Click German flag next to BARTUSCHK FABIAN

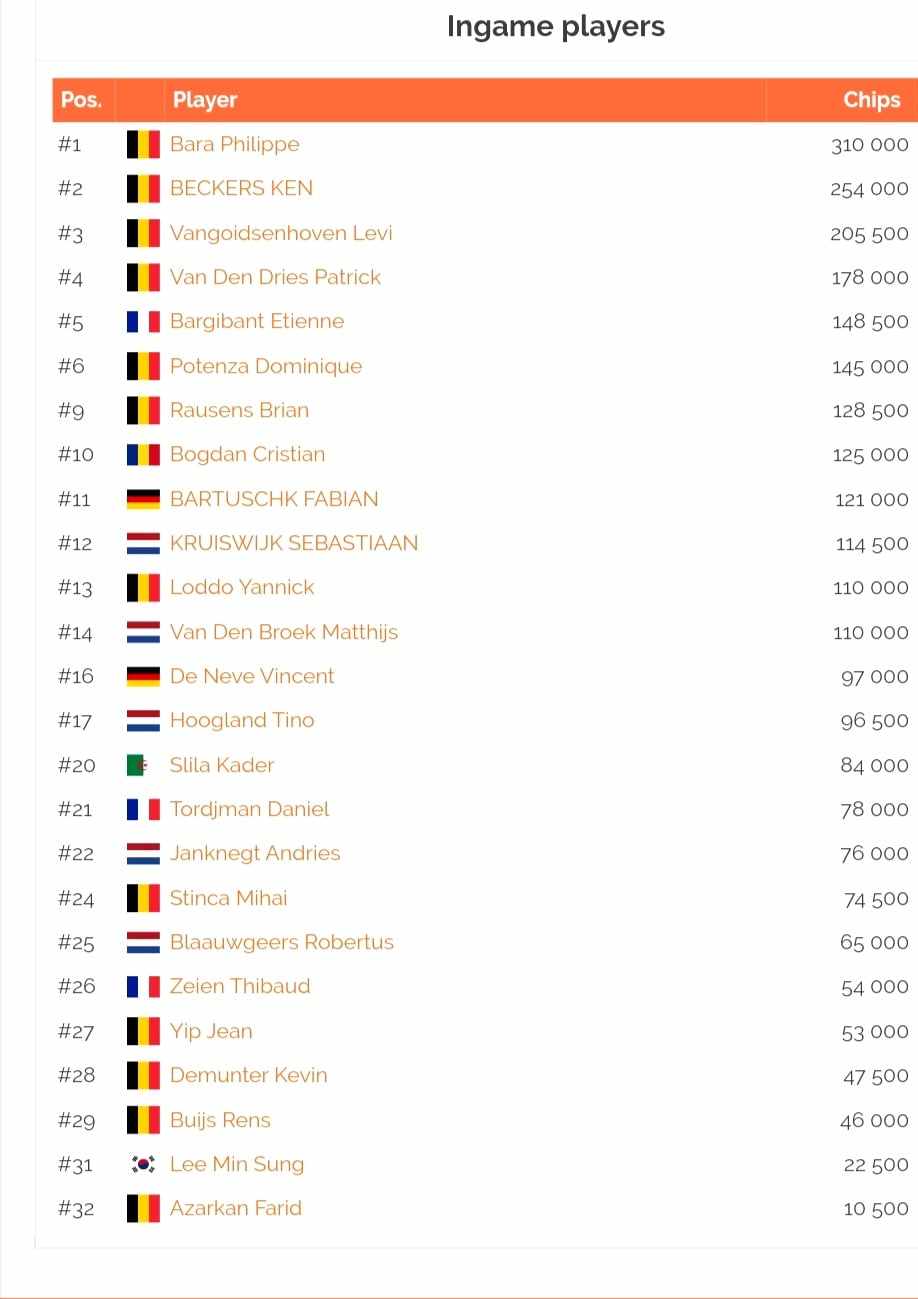(143, 499)
